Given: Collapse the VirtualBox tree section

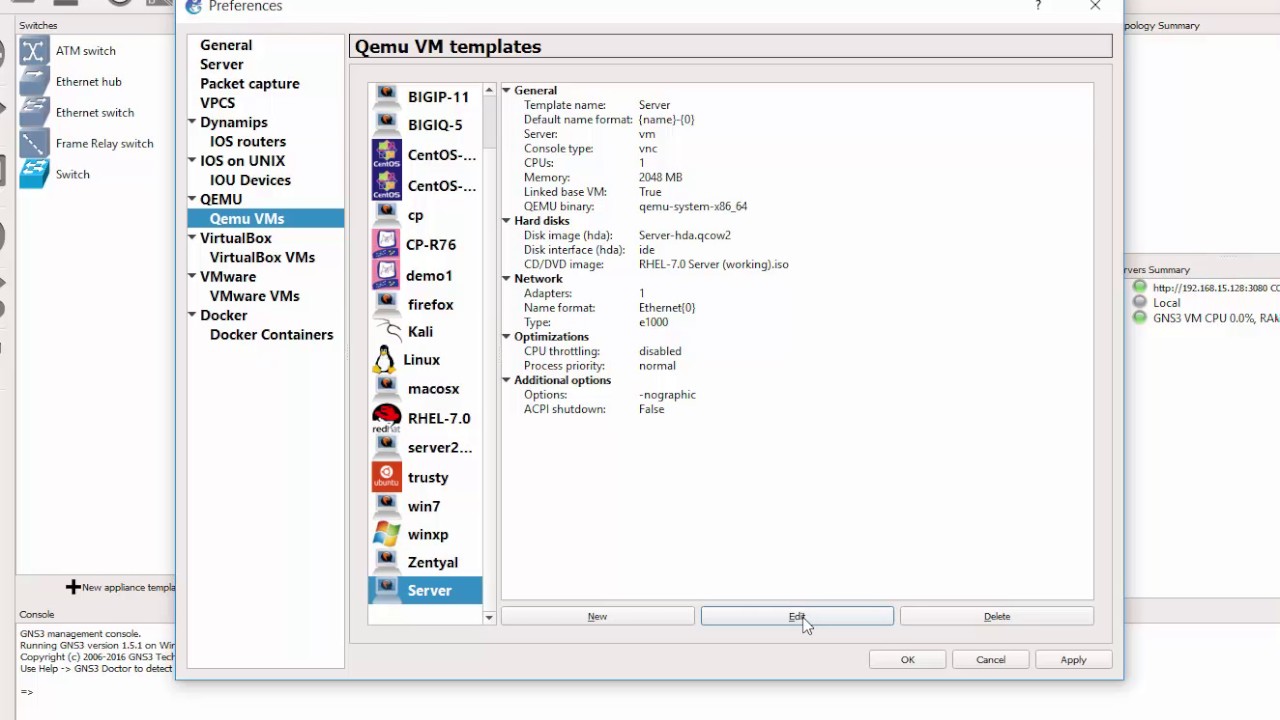Looking at the screenshot, I should (192, 238).
